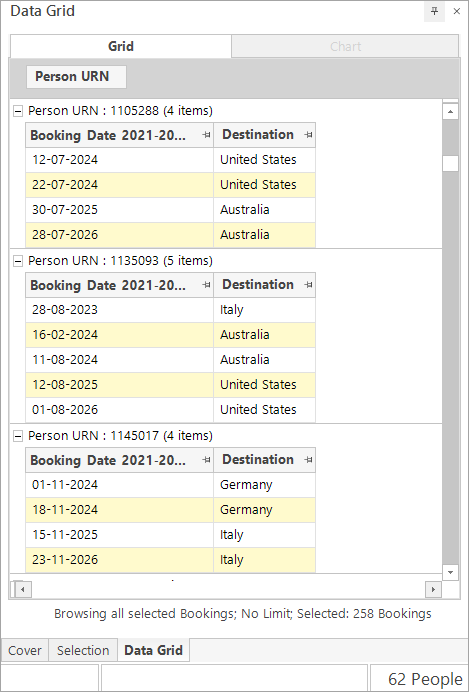Pin Booking Date column in 1105288 group
This screenshot has width=469, height=692.
point(206,135)
